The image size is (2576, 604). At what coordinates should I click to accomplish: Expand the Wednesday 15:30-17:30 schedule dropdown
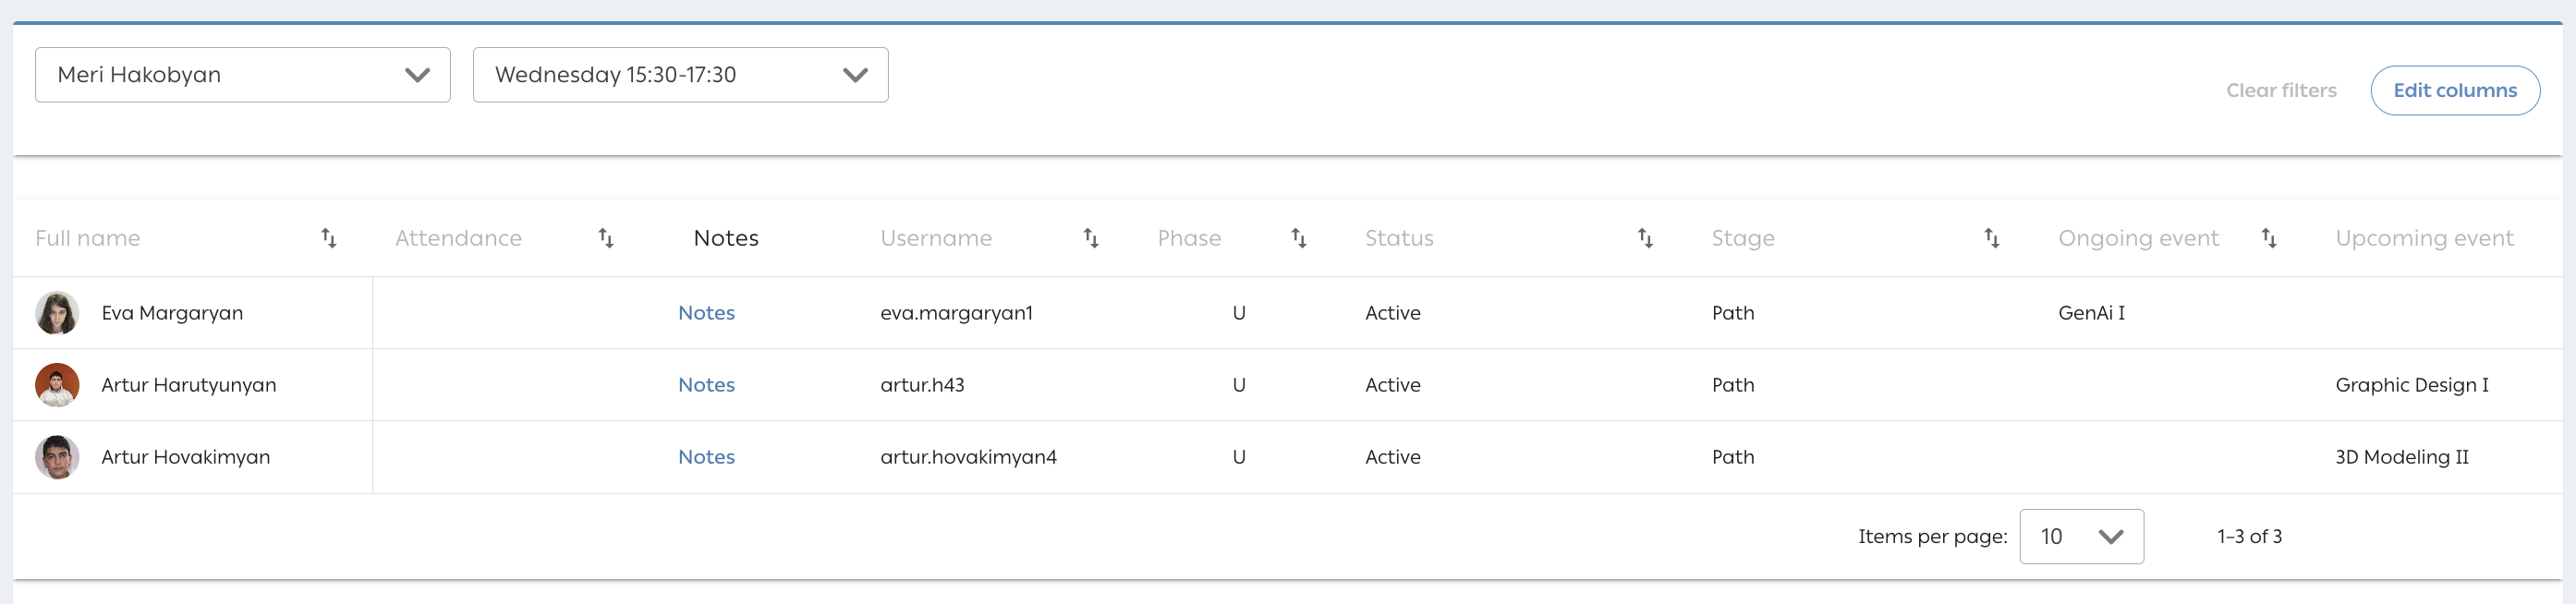(x=680, y=75)
